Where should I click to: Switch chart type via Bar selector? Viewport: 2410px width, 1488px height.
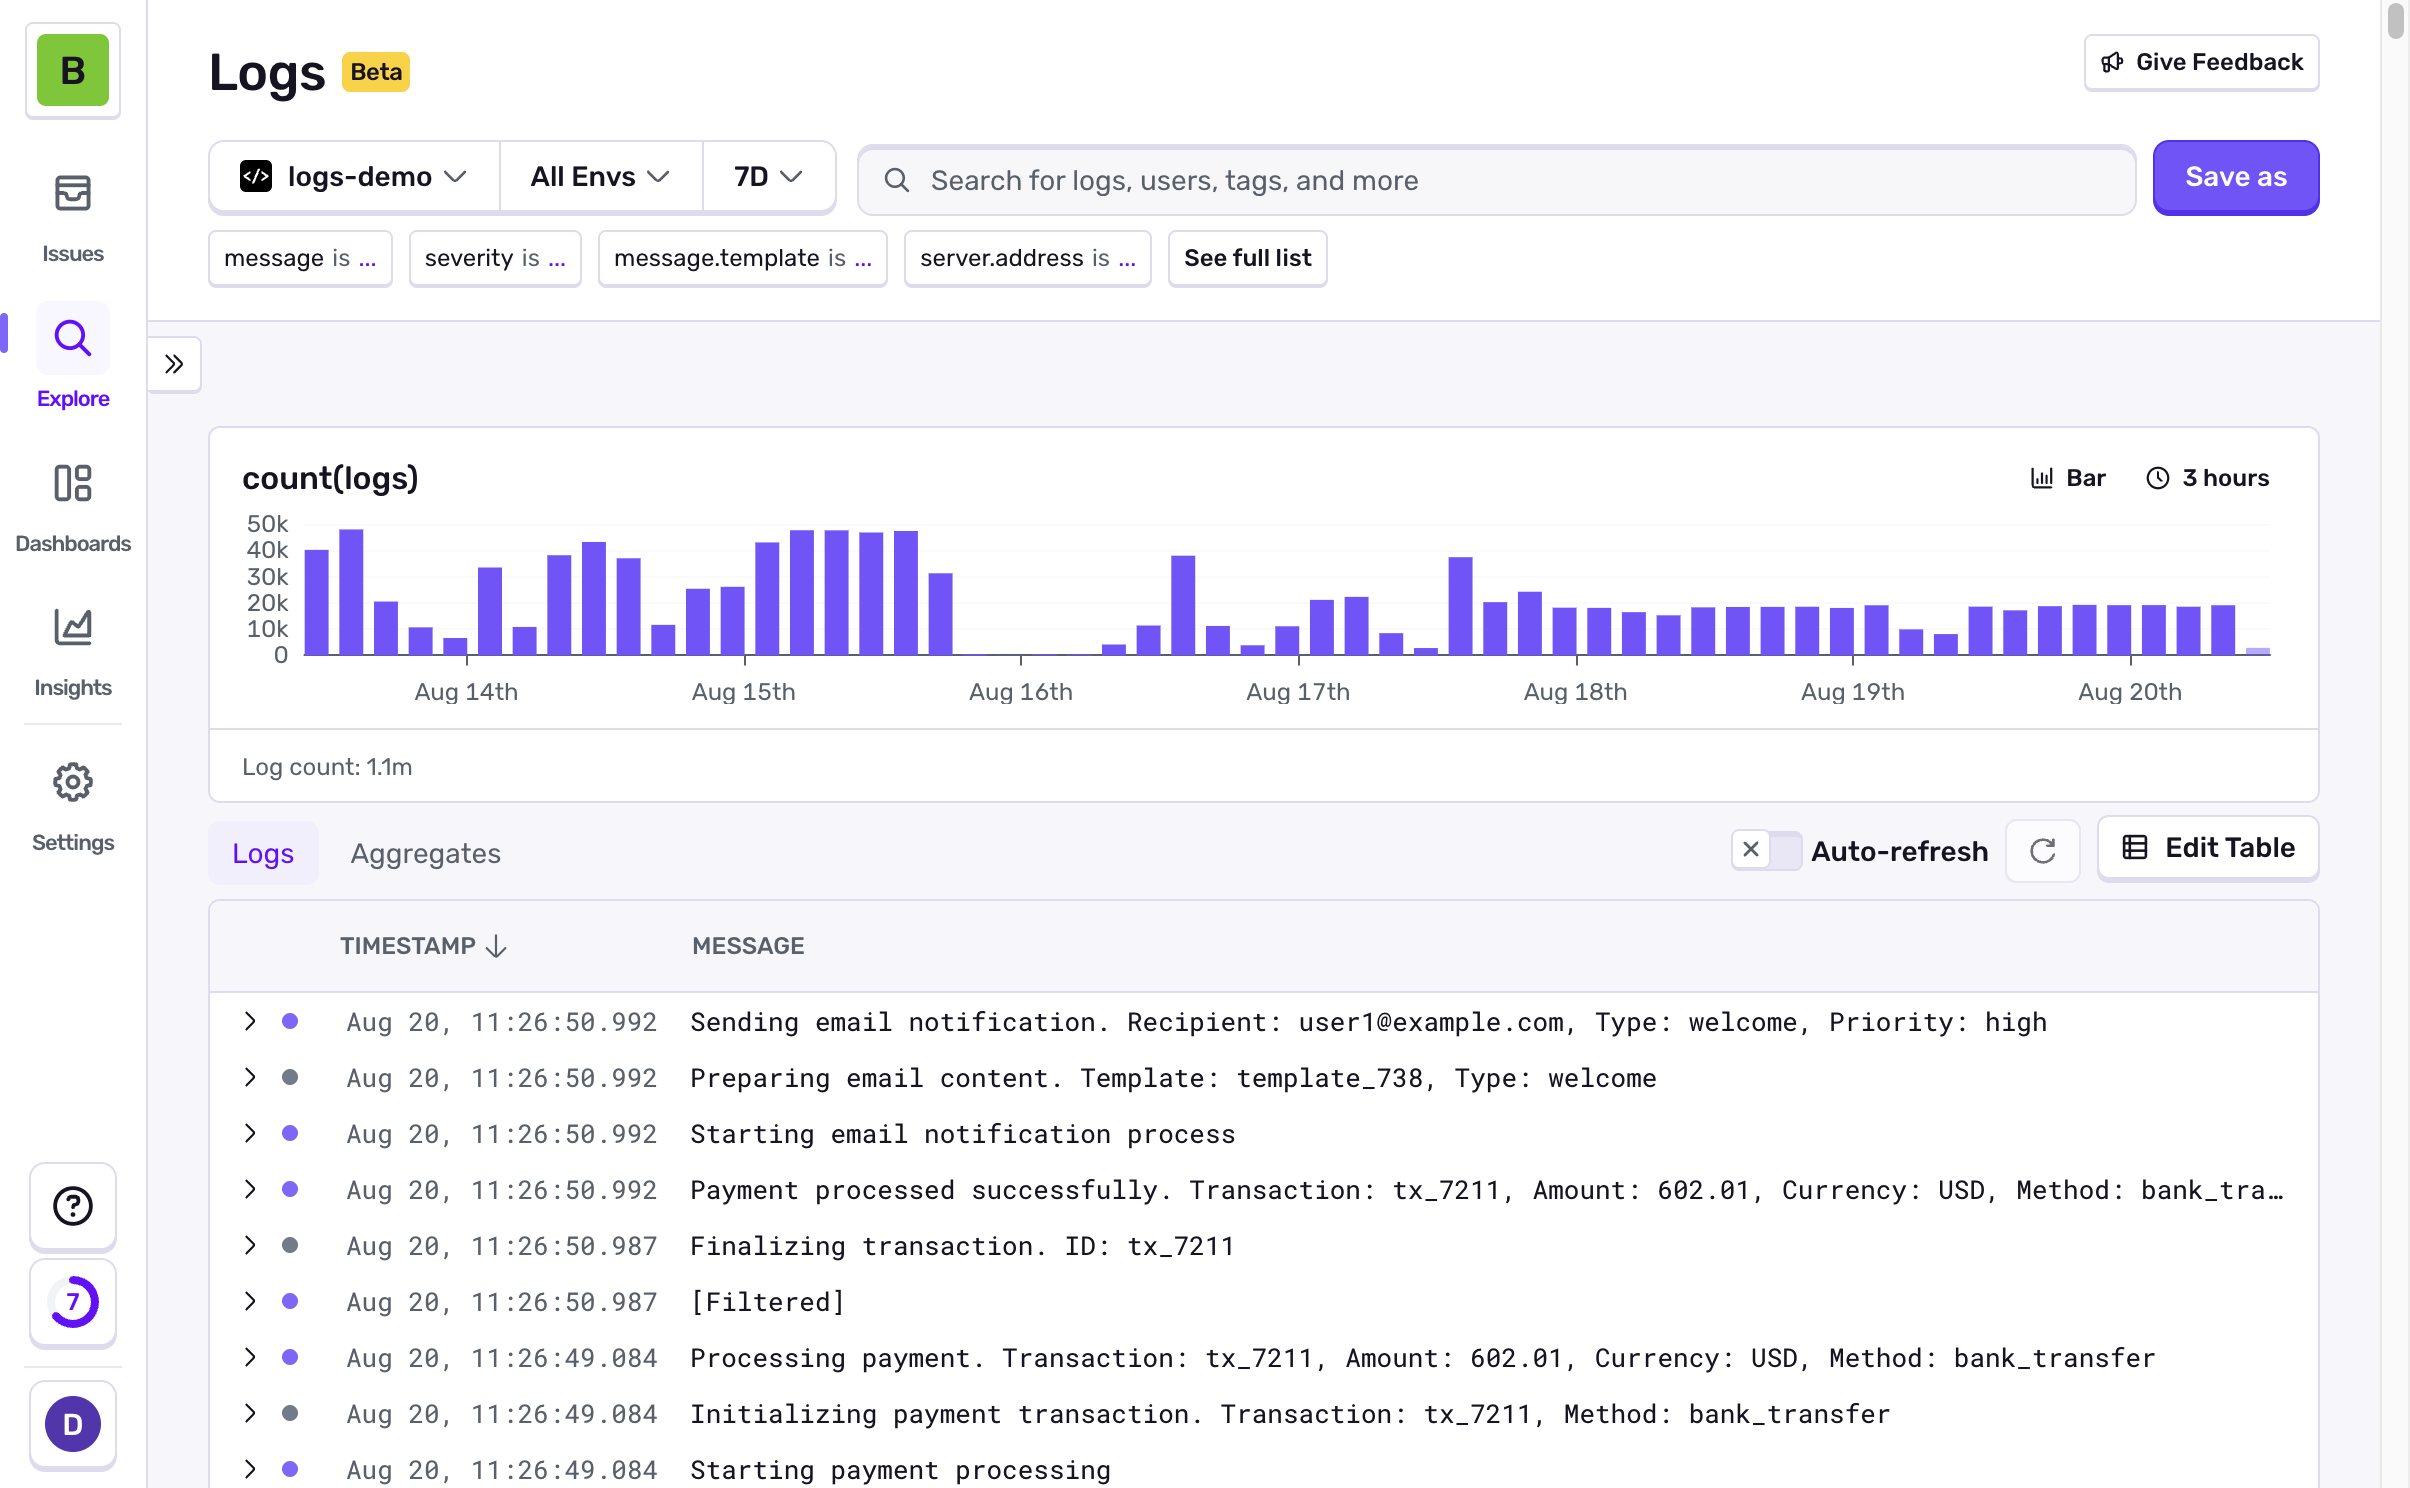2068,478
